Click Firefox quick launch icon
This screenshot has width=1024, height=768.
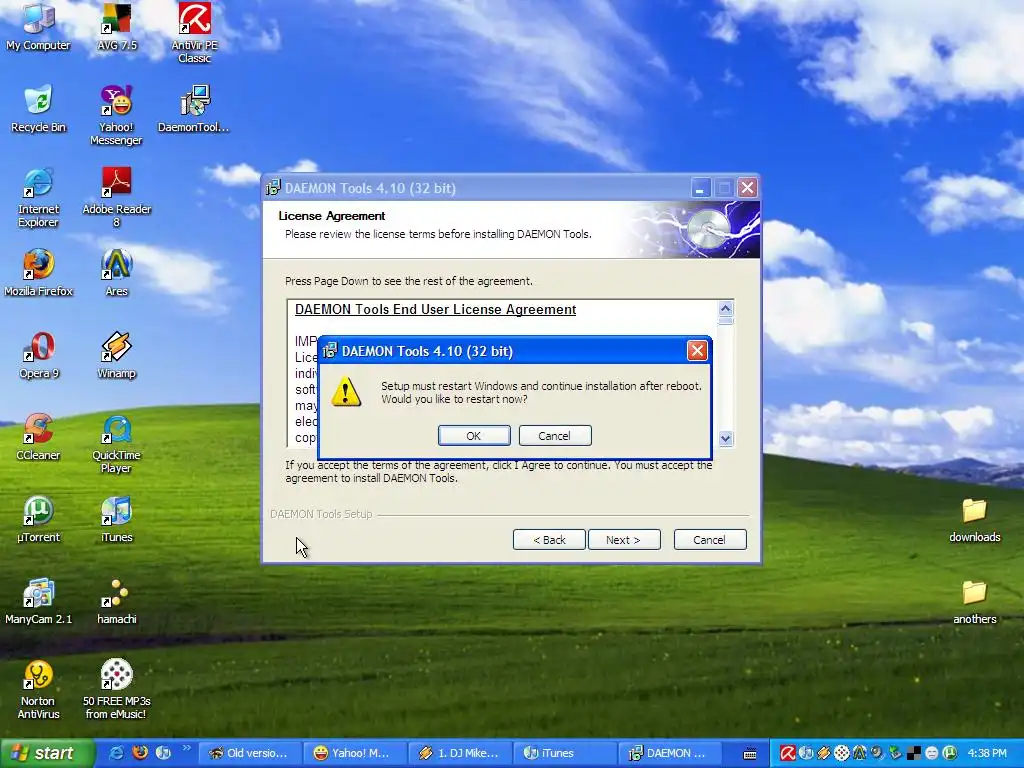[x=140, y=753]
